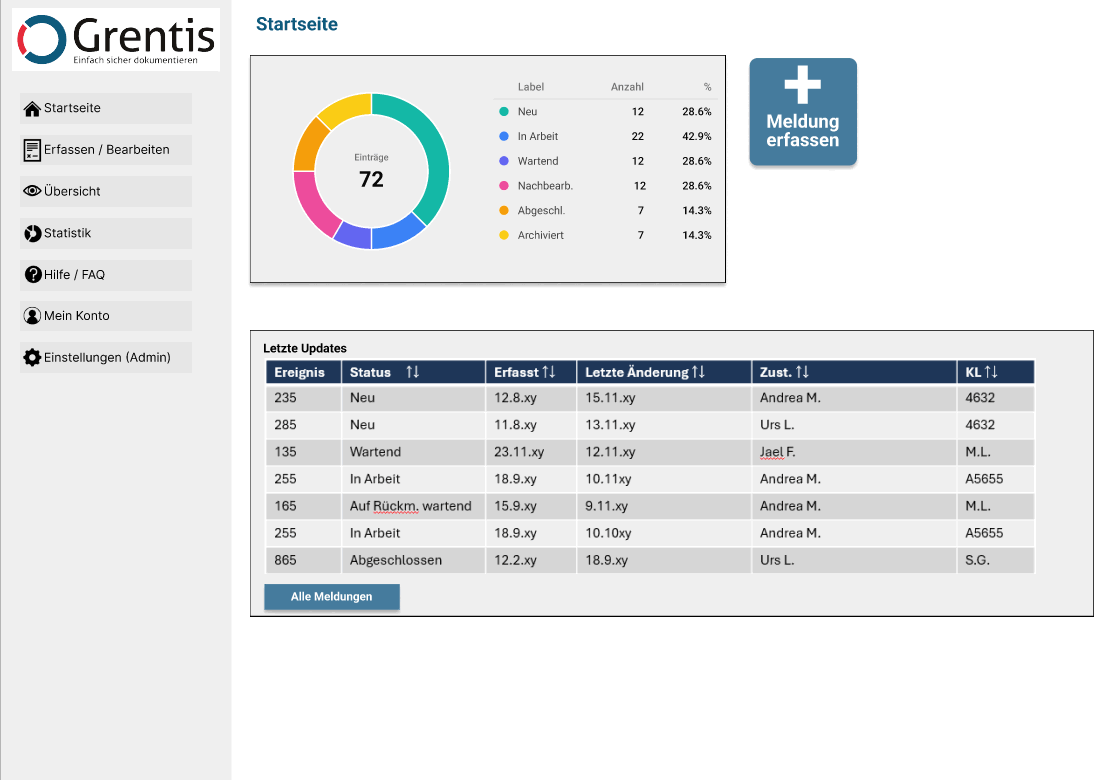1110x780 pixels.
Task: Click the form icon for Erfassen / Bearbeiten
Action: click(32, 150)
